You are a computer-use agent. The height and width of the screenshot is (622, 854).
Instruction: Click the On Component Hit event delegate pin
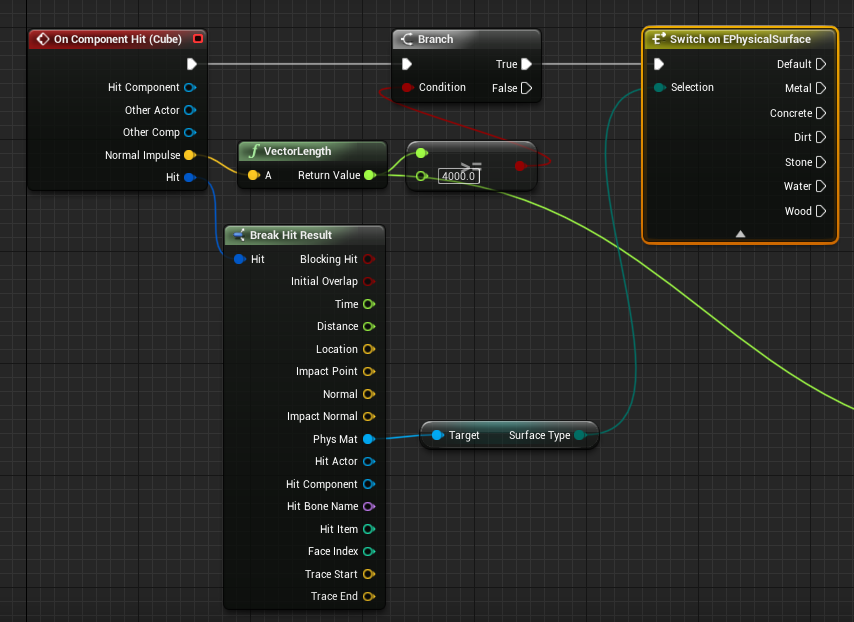(198, 39)
